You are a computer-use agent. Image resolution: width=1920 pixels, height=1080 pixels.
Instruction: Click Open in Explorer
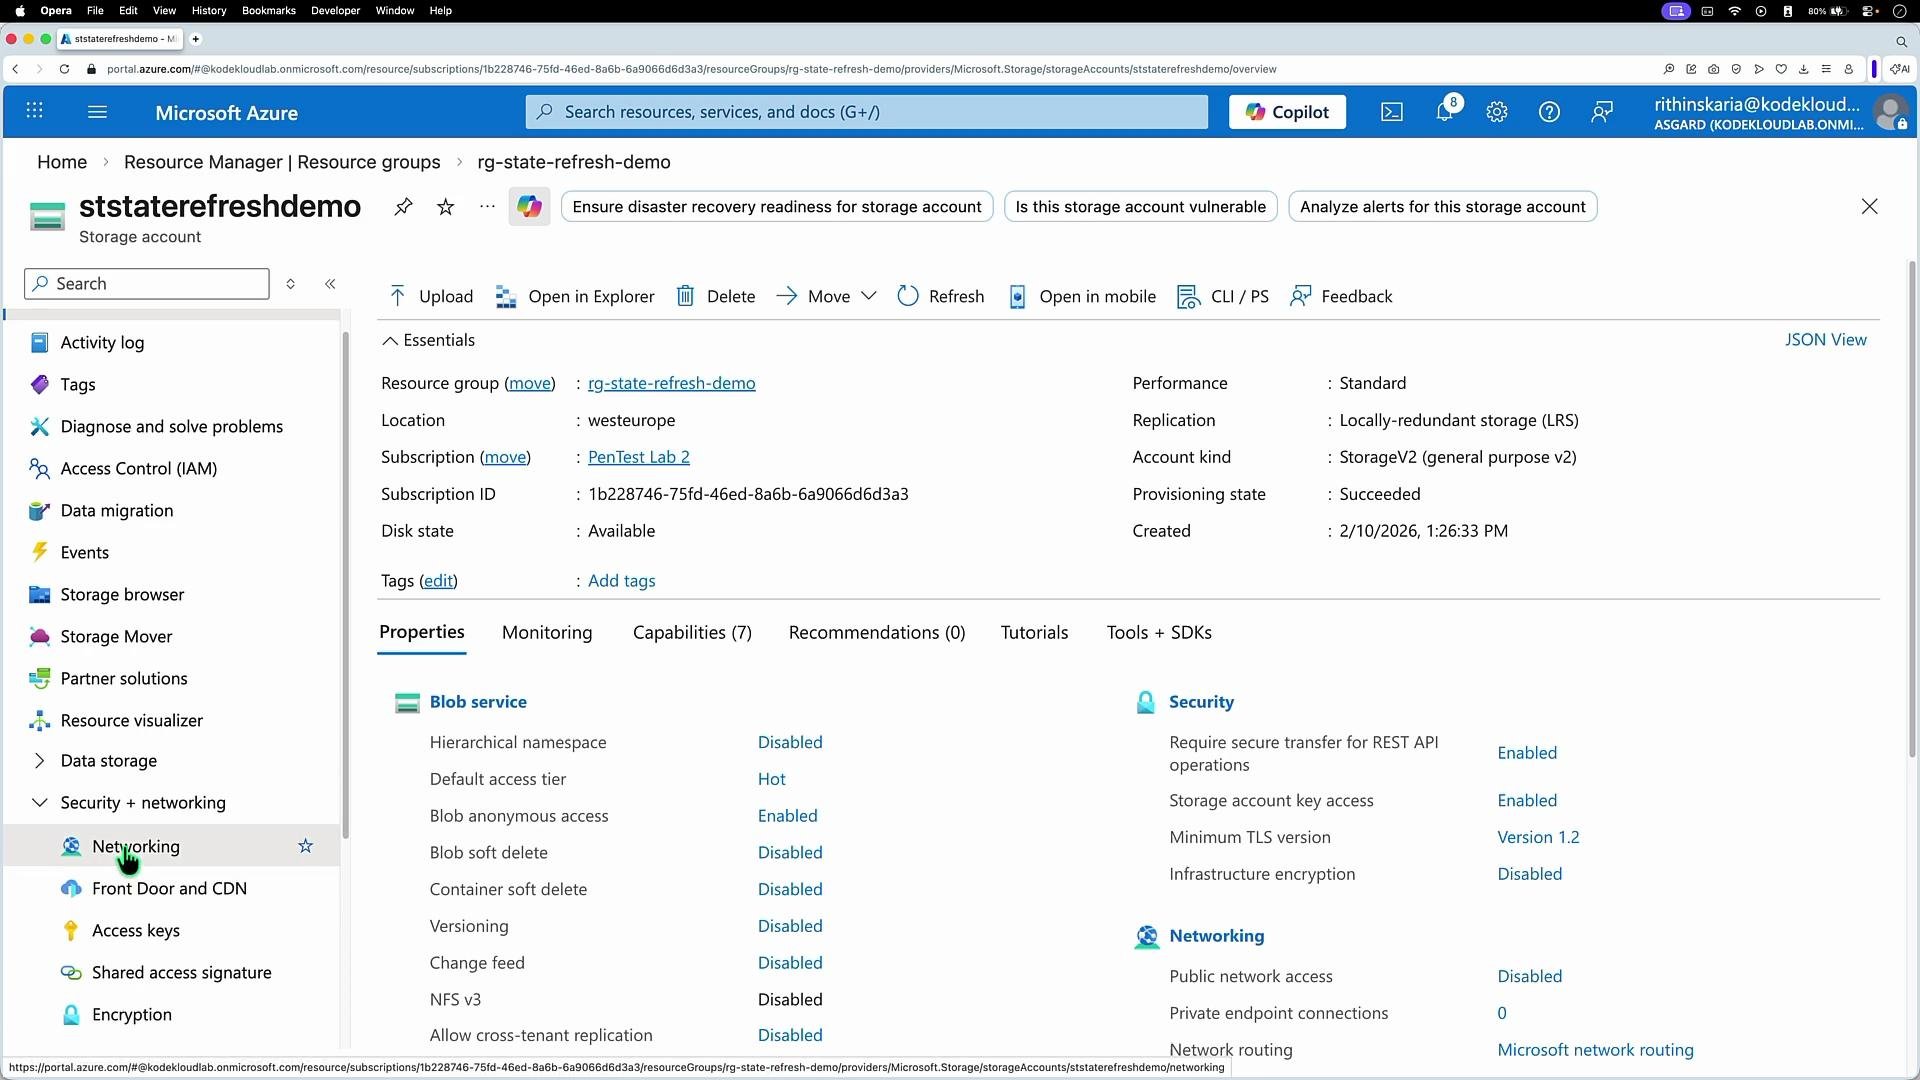pos(575,296)
